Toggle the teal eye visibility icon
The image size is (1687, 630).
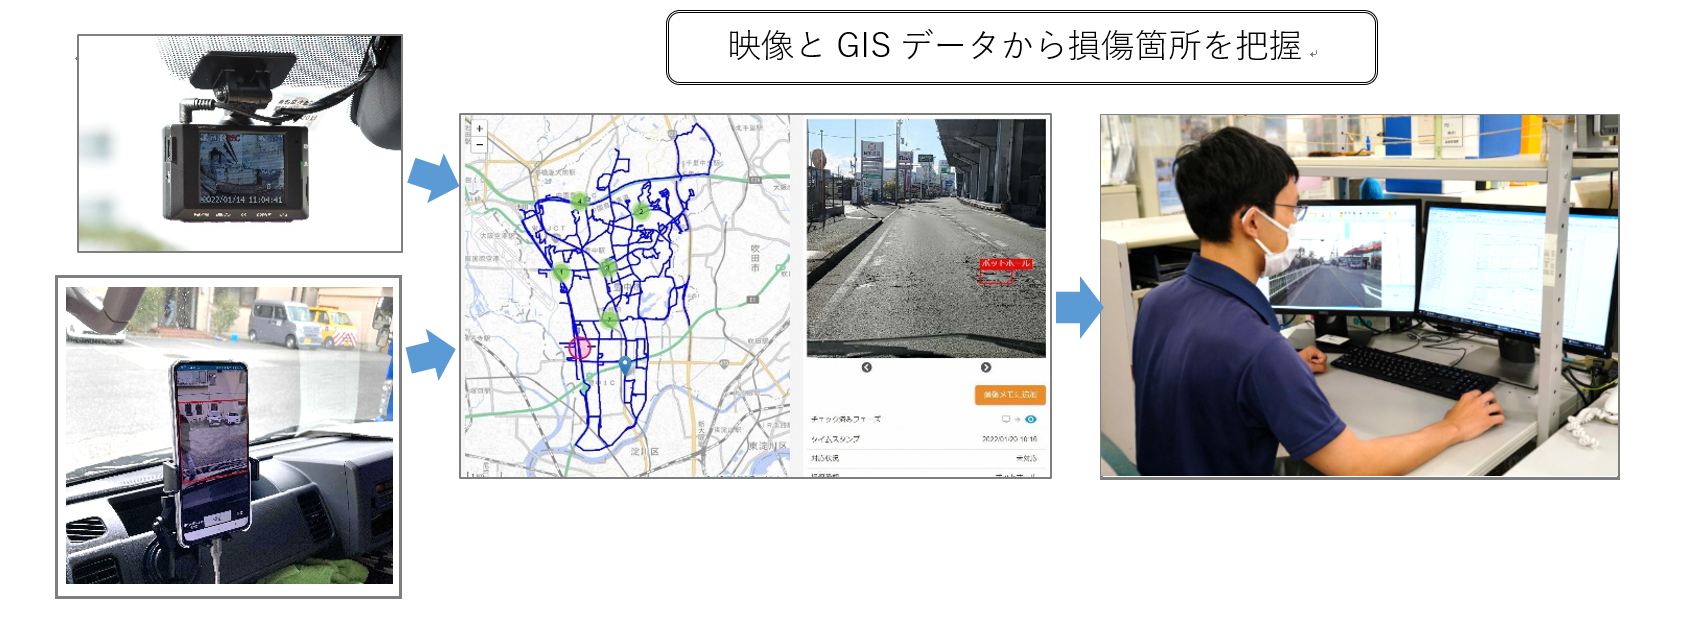1031,419
